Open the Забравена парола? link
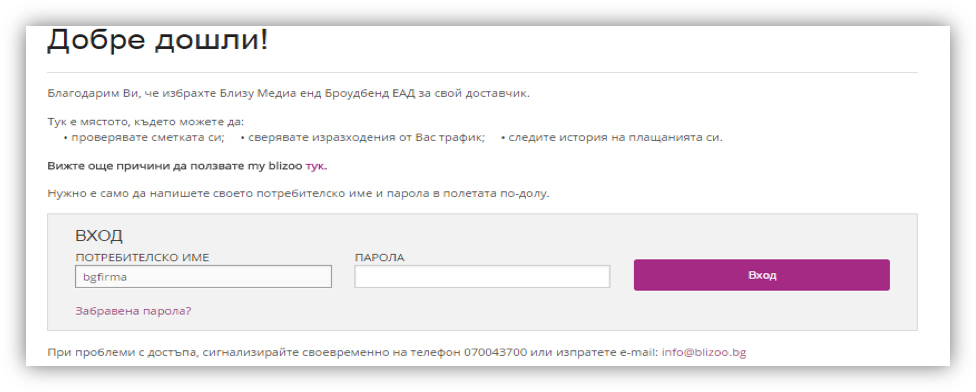The width and height of the screenshot is (976, 392). click(x=133, y=310)
